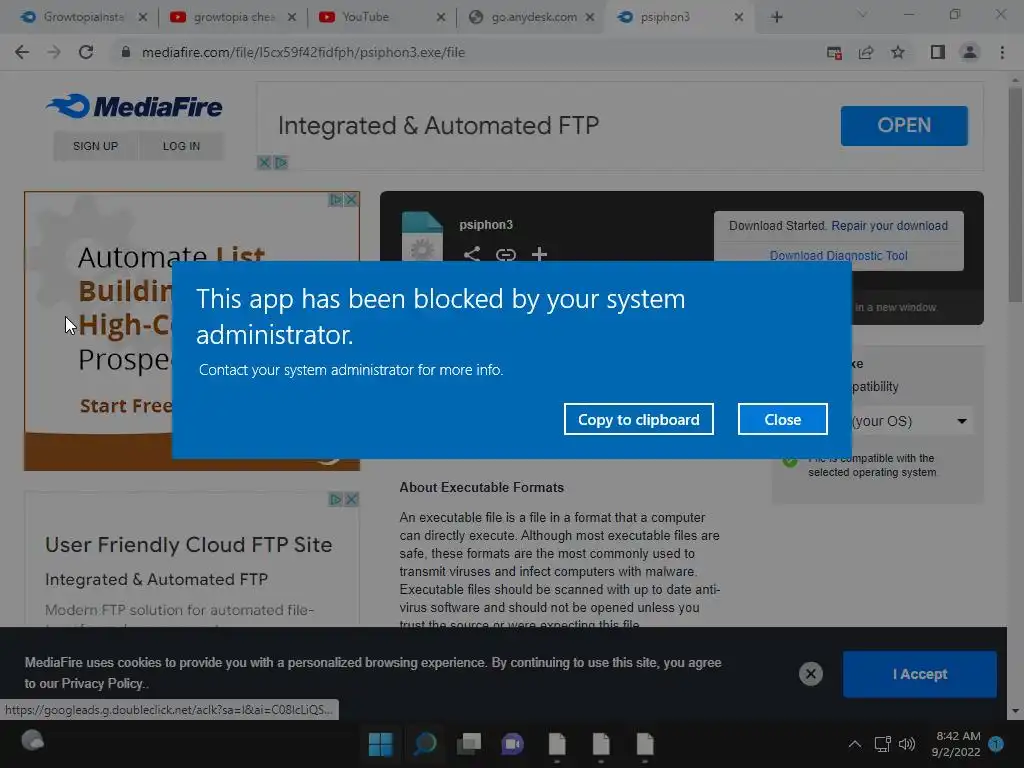Click the psiphon3 file type icon
Screen dimensions: 1024x768
[422, 237]
